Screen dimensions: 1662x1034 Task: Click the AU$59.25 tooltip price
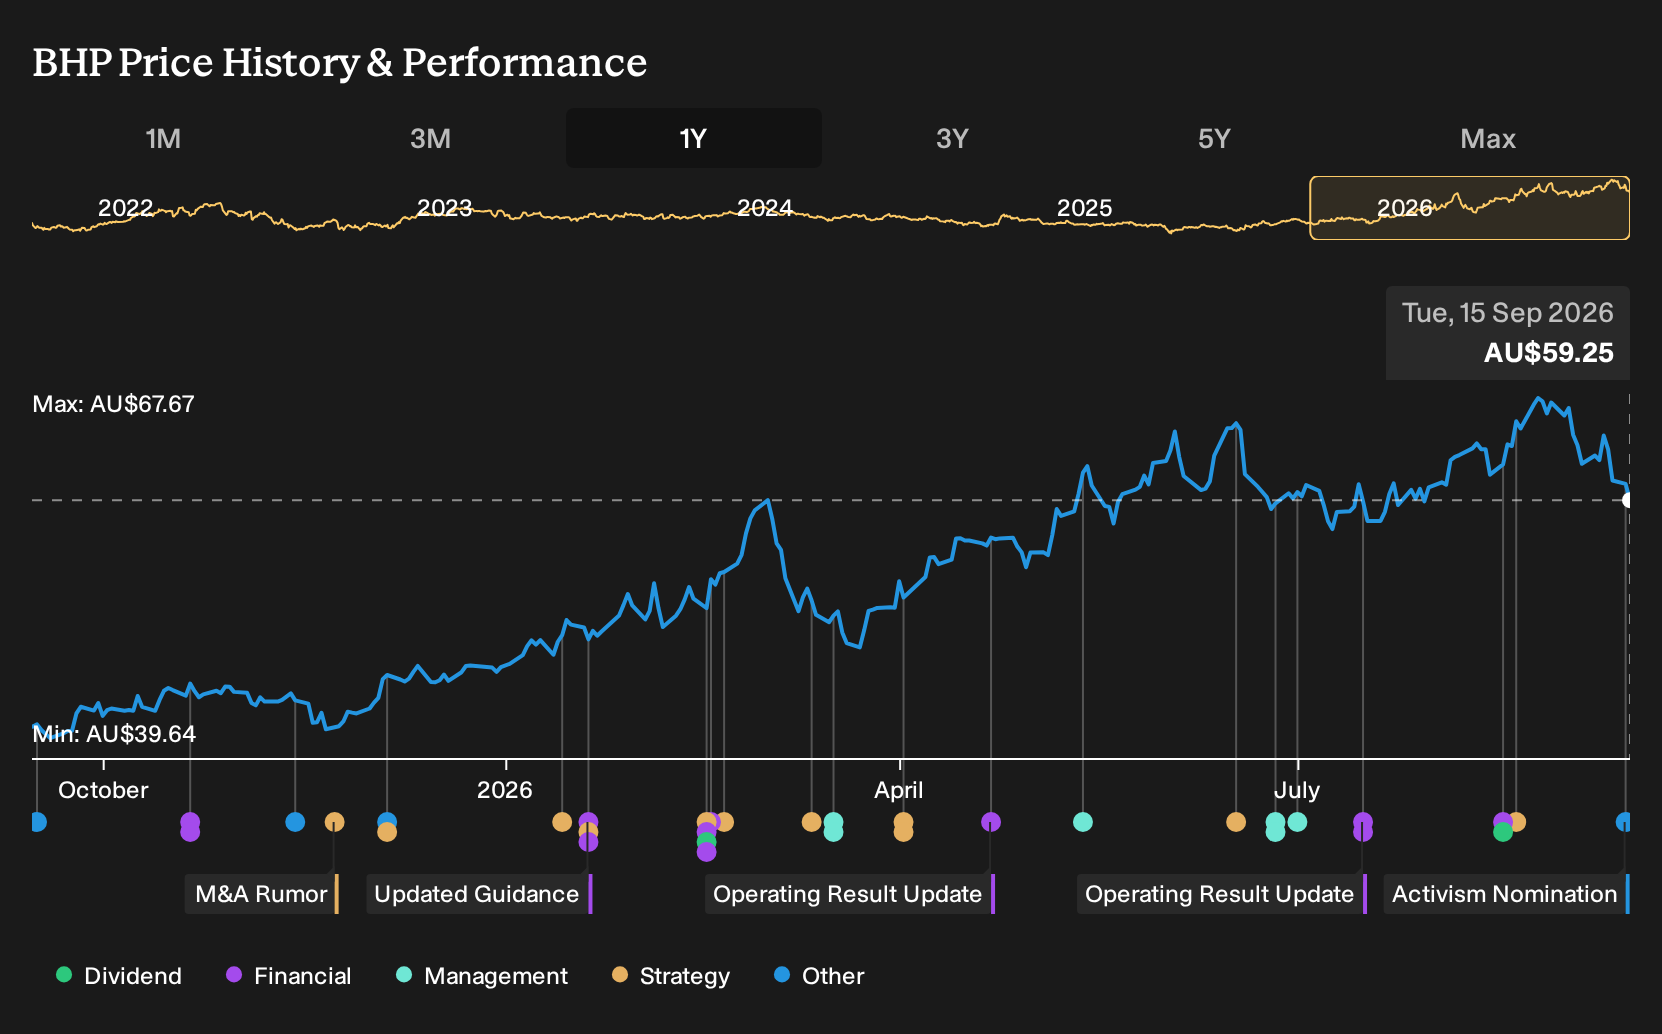click(1549, 353)
